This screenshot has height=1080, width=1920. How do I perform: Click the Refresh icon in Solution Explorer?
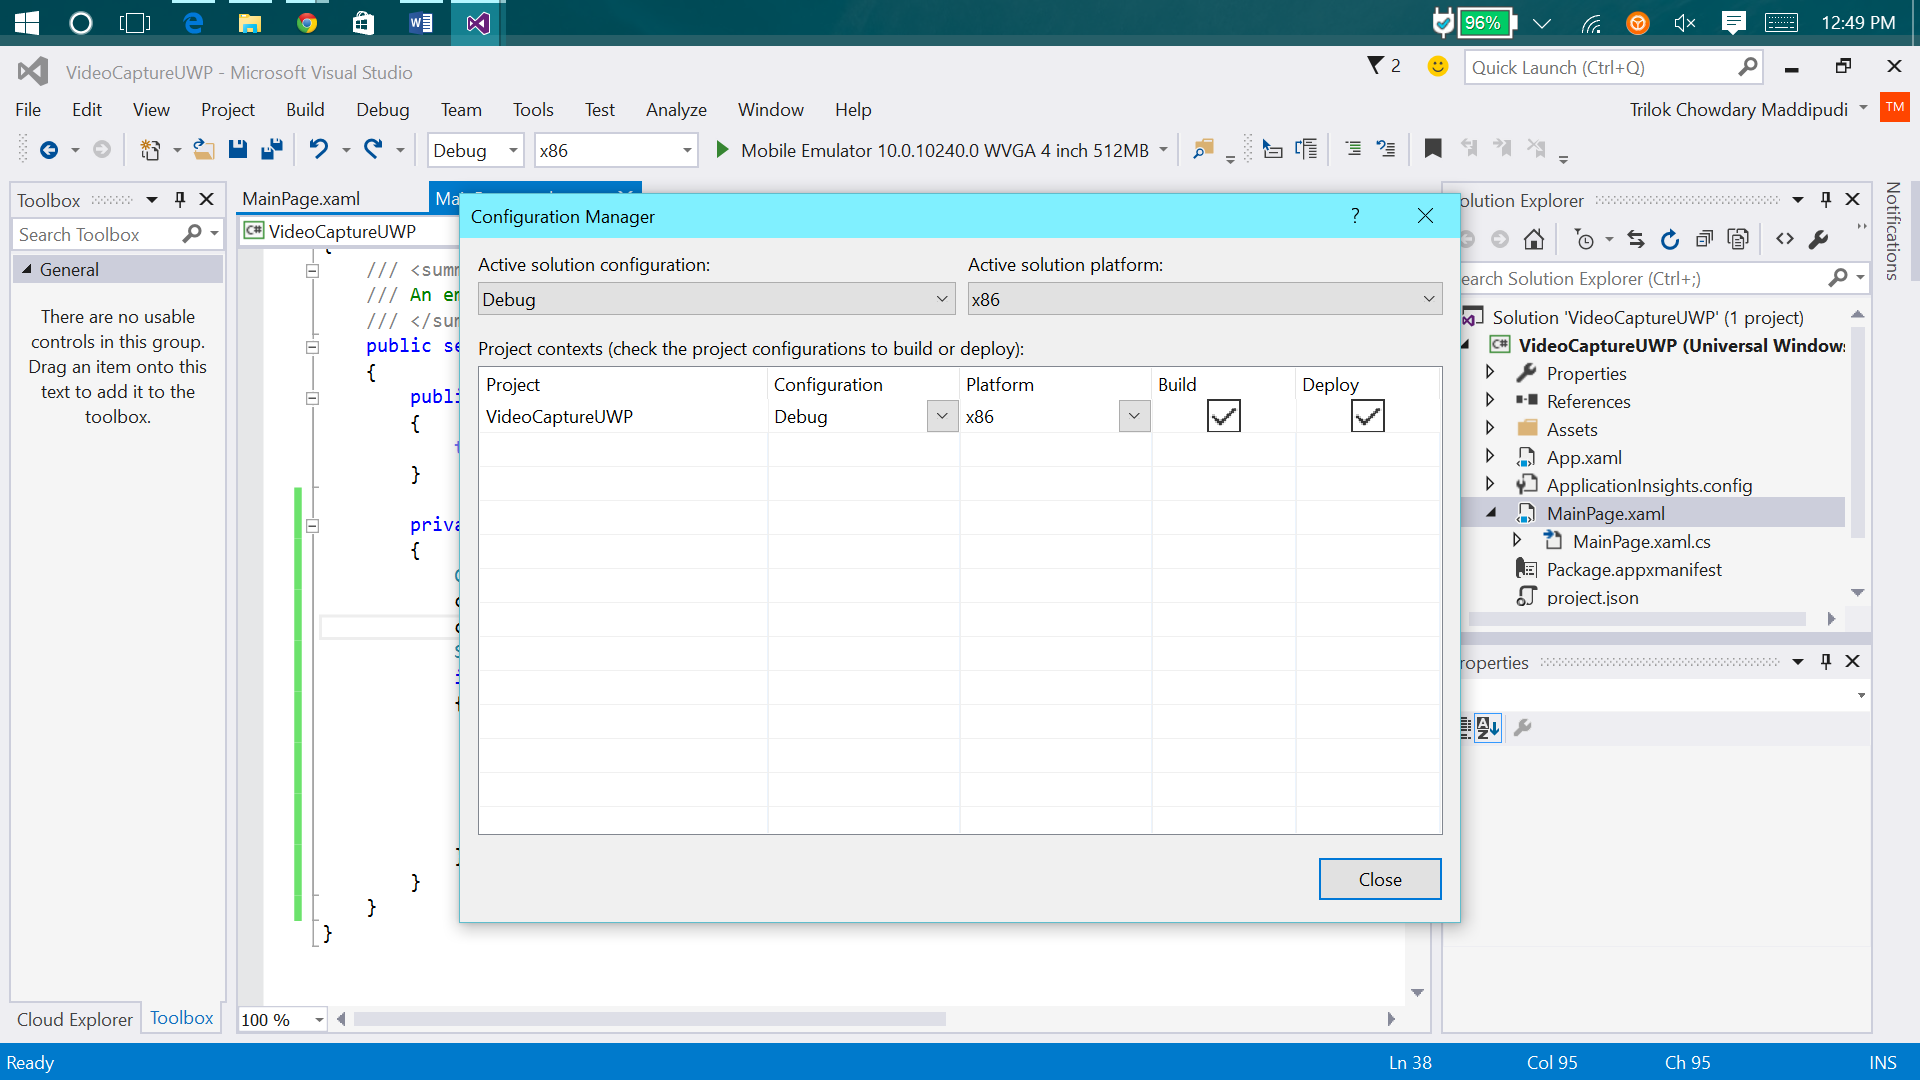pos(1670,239)
